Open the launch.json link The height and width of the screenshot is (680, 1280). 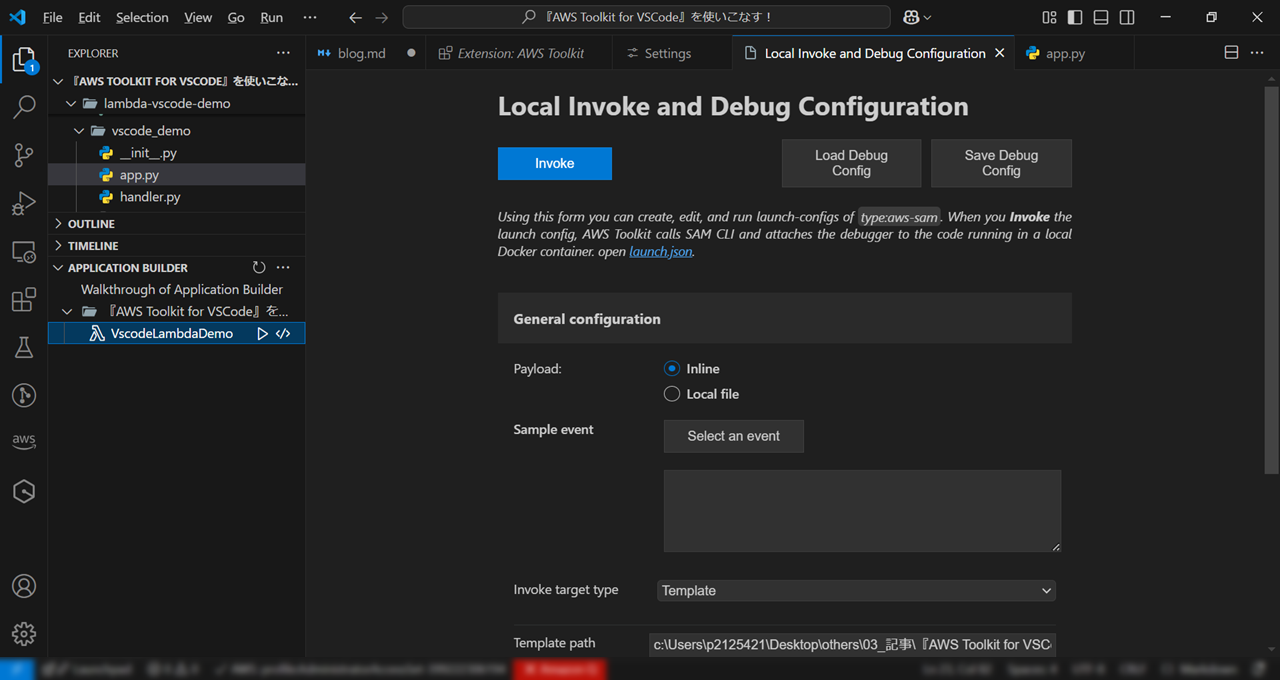[x=660, y=251]
